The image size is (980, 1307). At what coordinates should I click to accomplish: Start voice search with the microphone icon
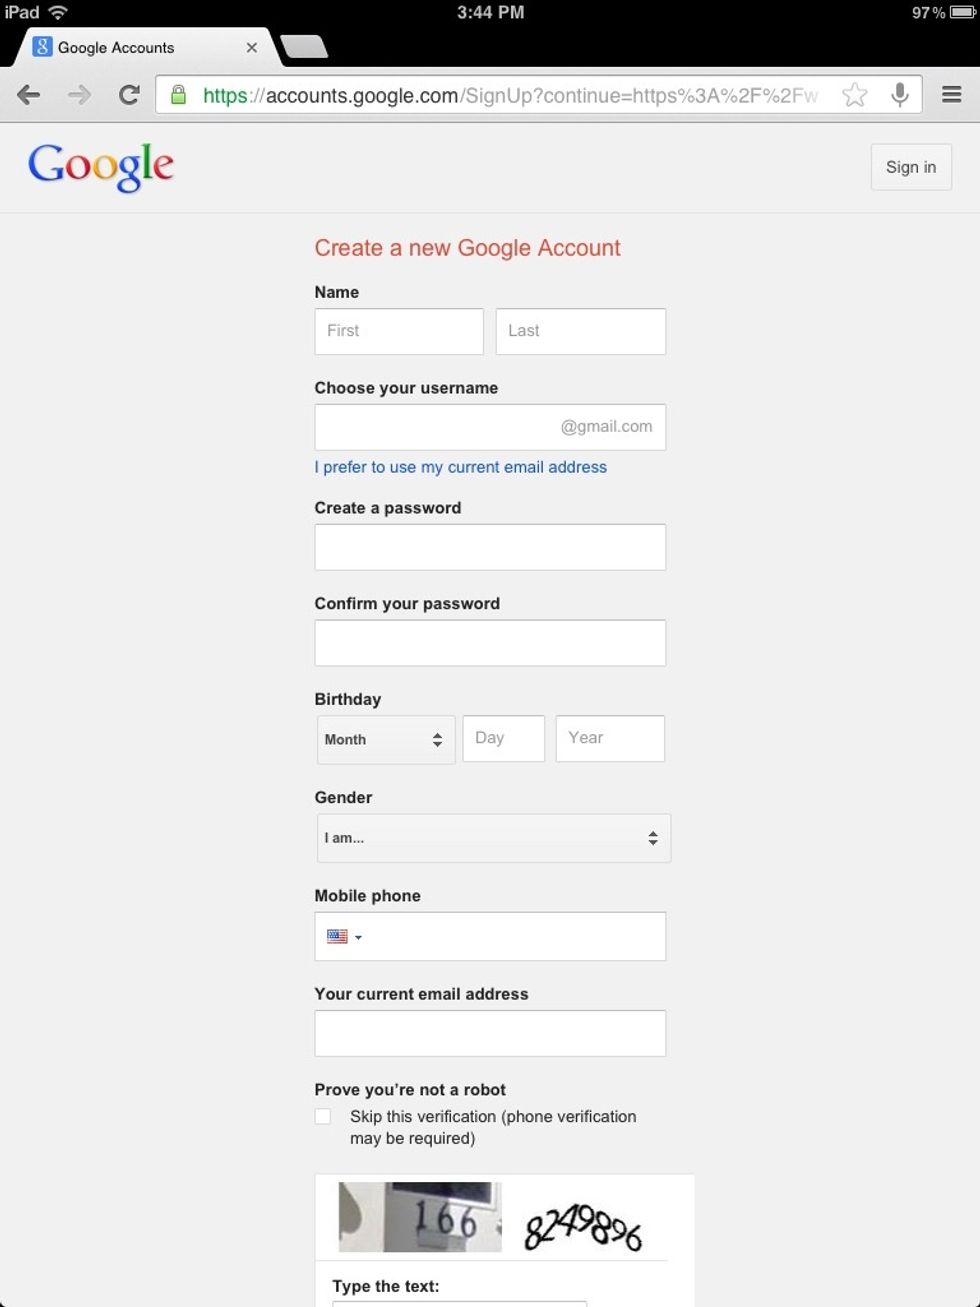898,95
